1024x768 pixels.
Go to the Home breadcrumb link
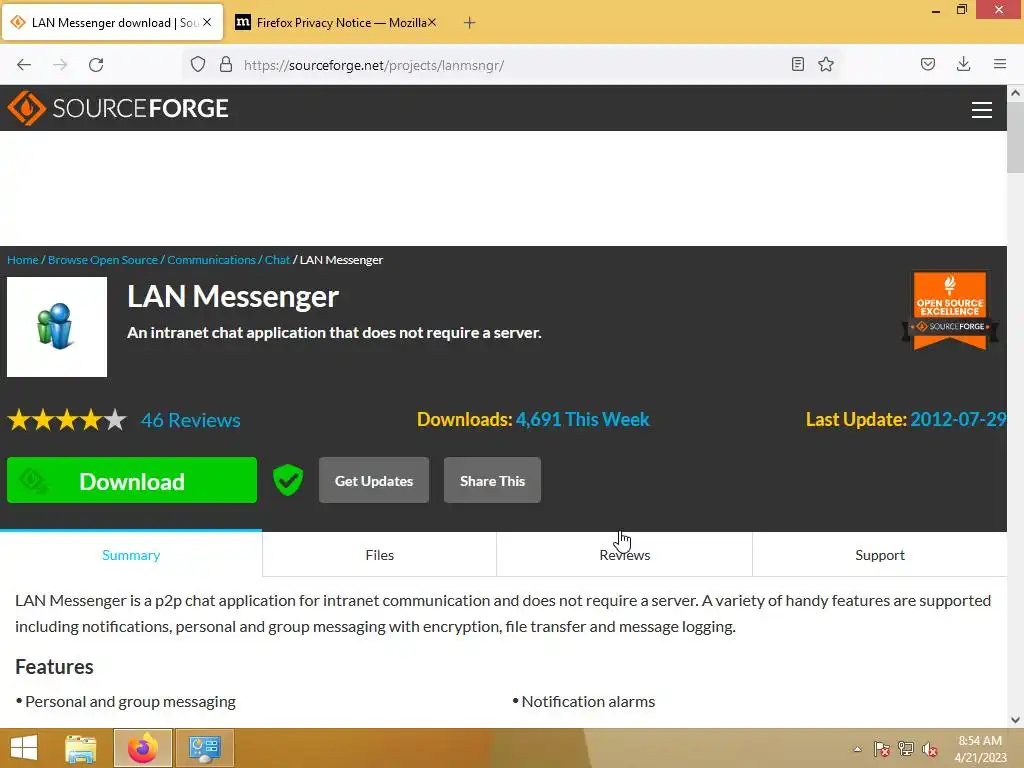click(23, 260)
